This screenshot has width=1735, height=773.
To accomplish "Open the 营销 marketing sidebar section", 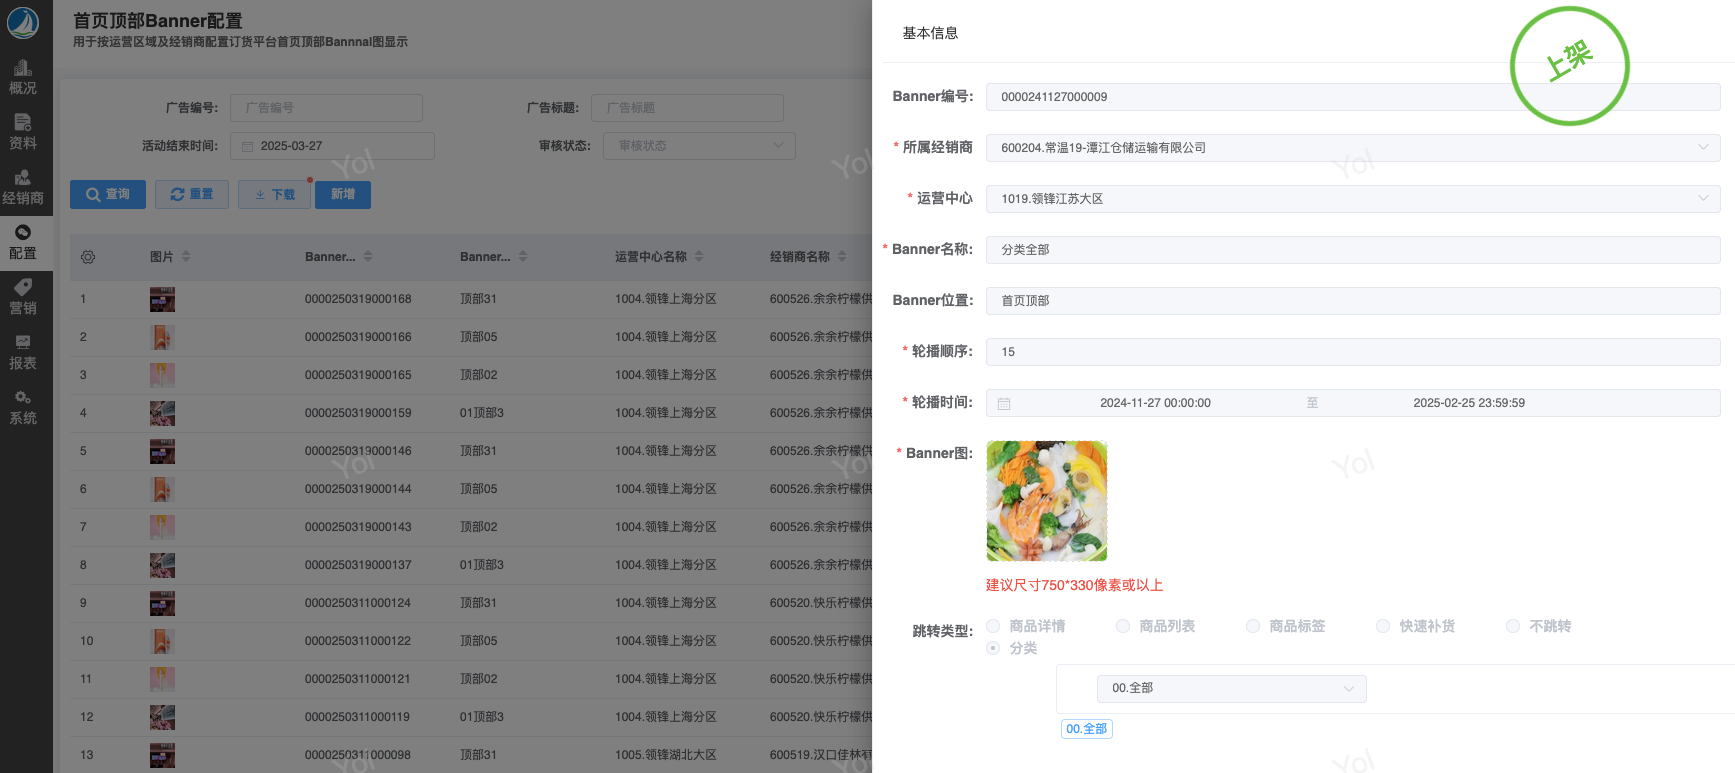I will (23, 297).
